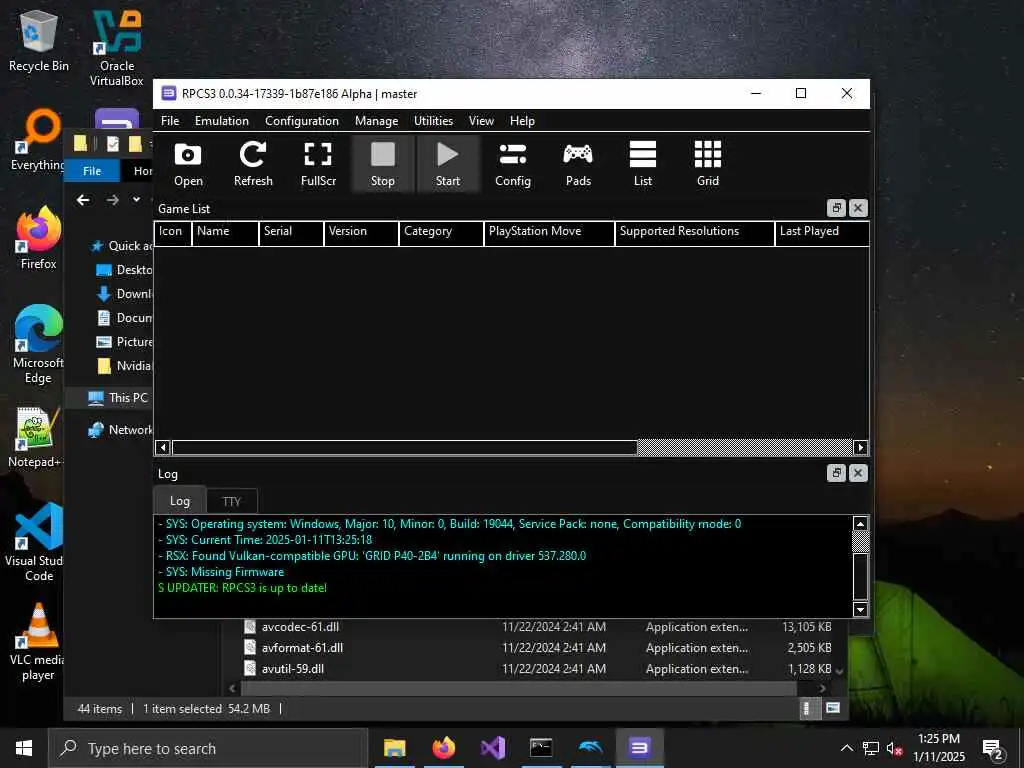
Task: Open recent locations dropdown in File Explorer
Action: [x=136, y=200]
